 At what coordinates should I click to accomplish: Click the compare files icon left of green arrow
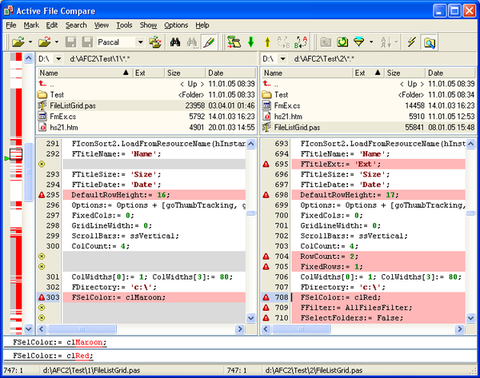(234, 42)
